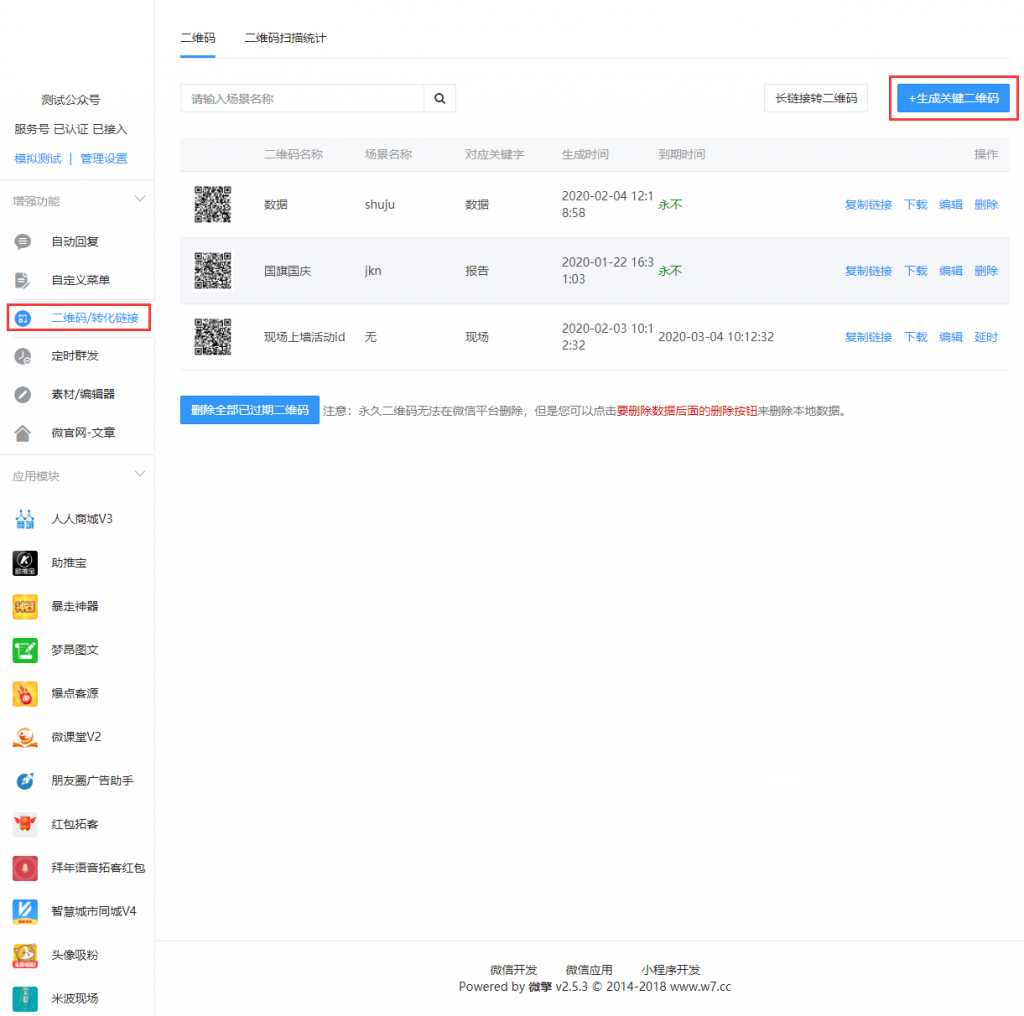This screenshot has width=1024, height=1016.
Task: Click 延时 for the 现场上墙活动id row
Action: [x=986, y=337]
